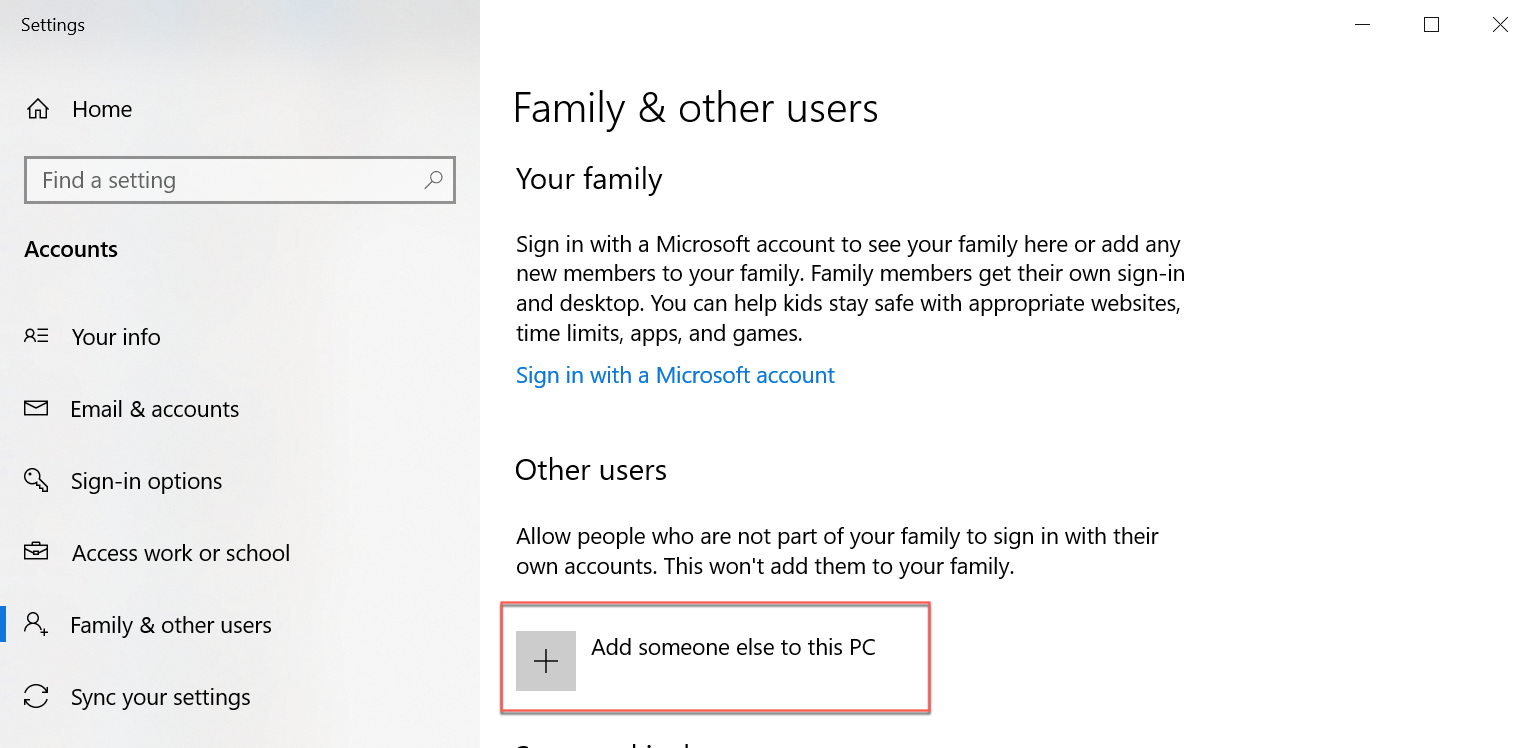Minimize the Settings window
This screenshot has width=1527, height=748.
tap(1362, 25)
